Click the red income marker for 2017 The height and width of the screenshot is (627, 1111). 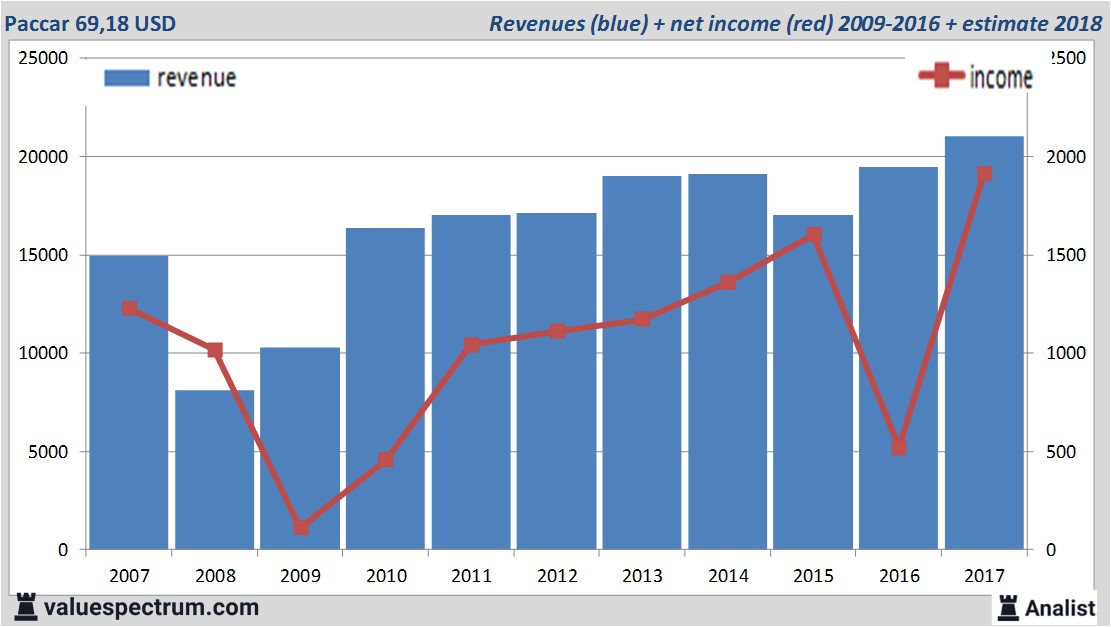tap(984, 173)
